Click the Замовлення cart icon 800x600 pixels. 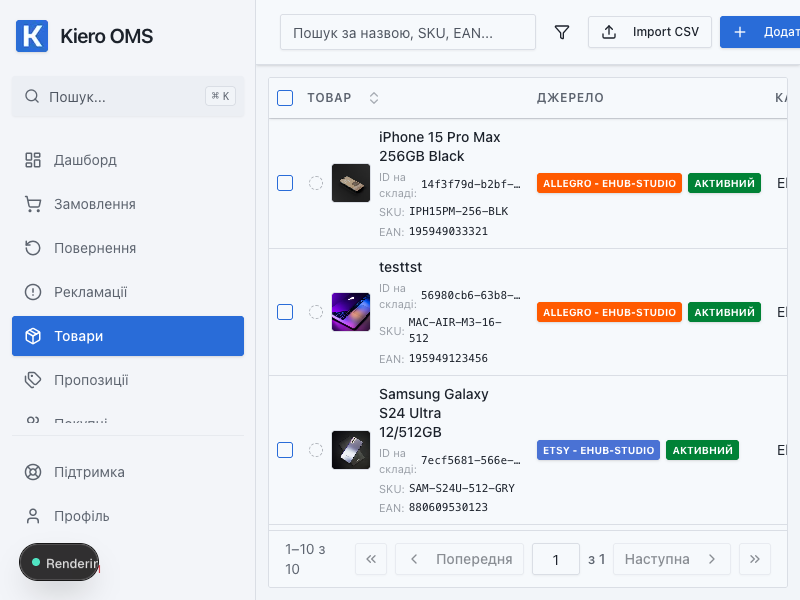point(33,204)
